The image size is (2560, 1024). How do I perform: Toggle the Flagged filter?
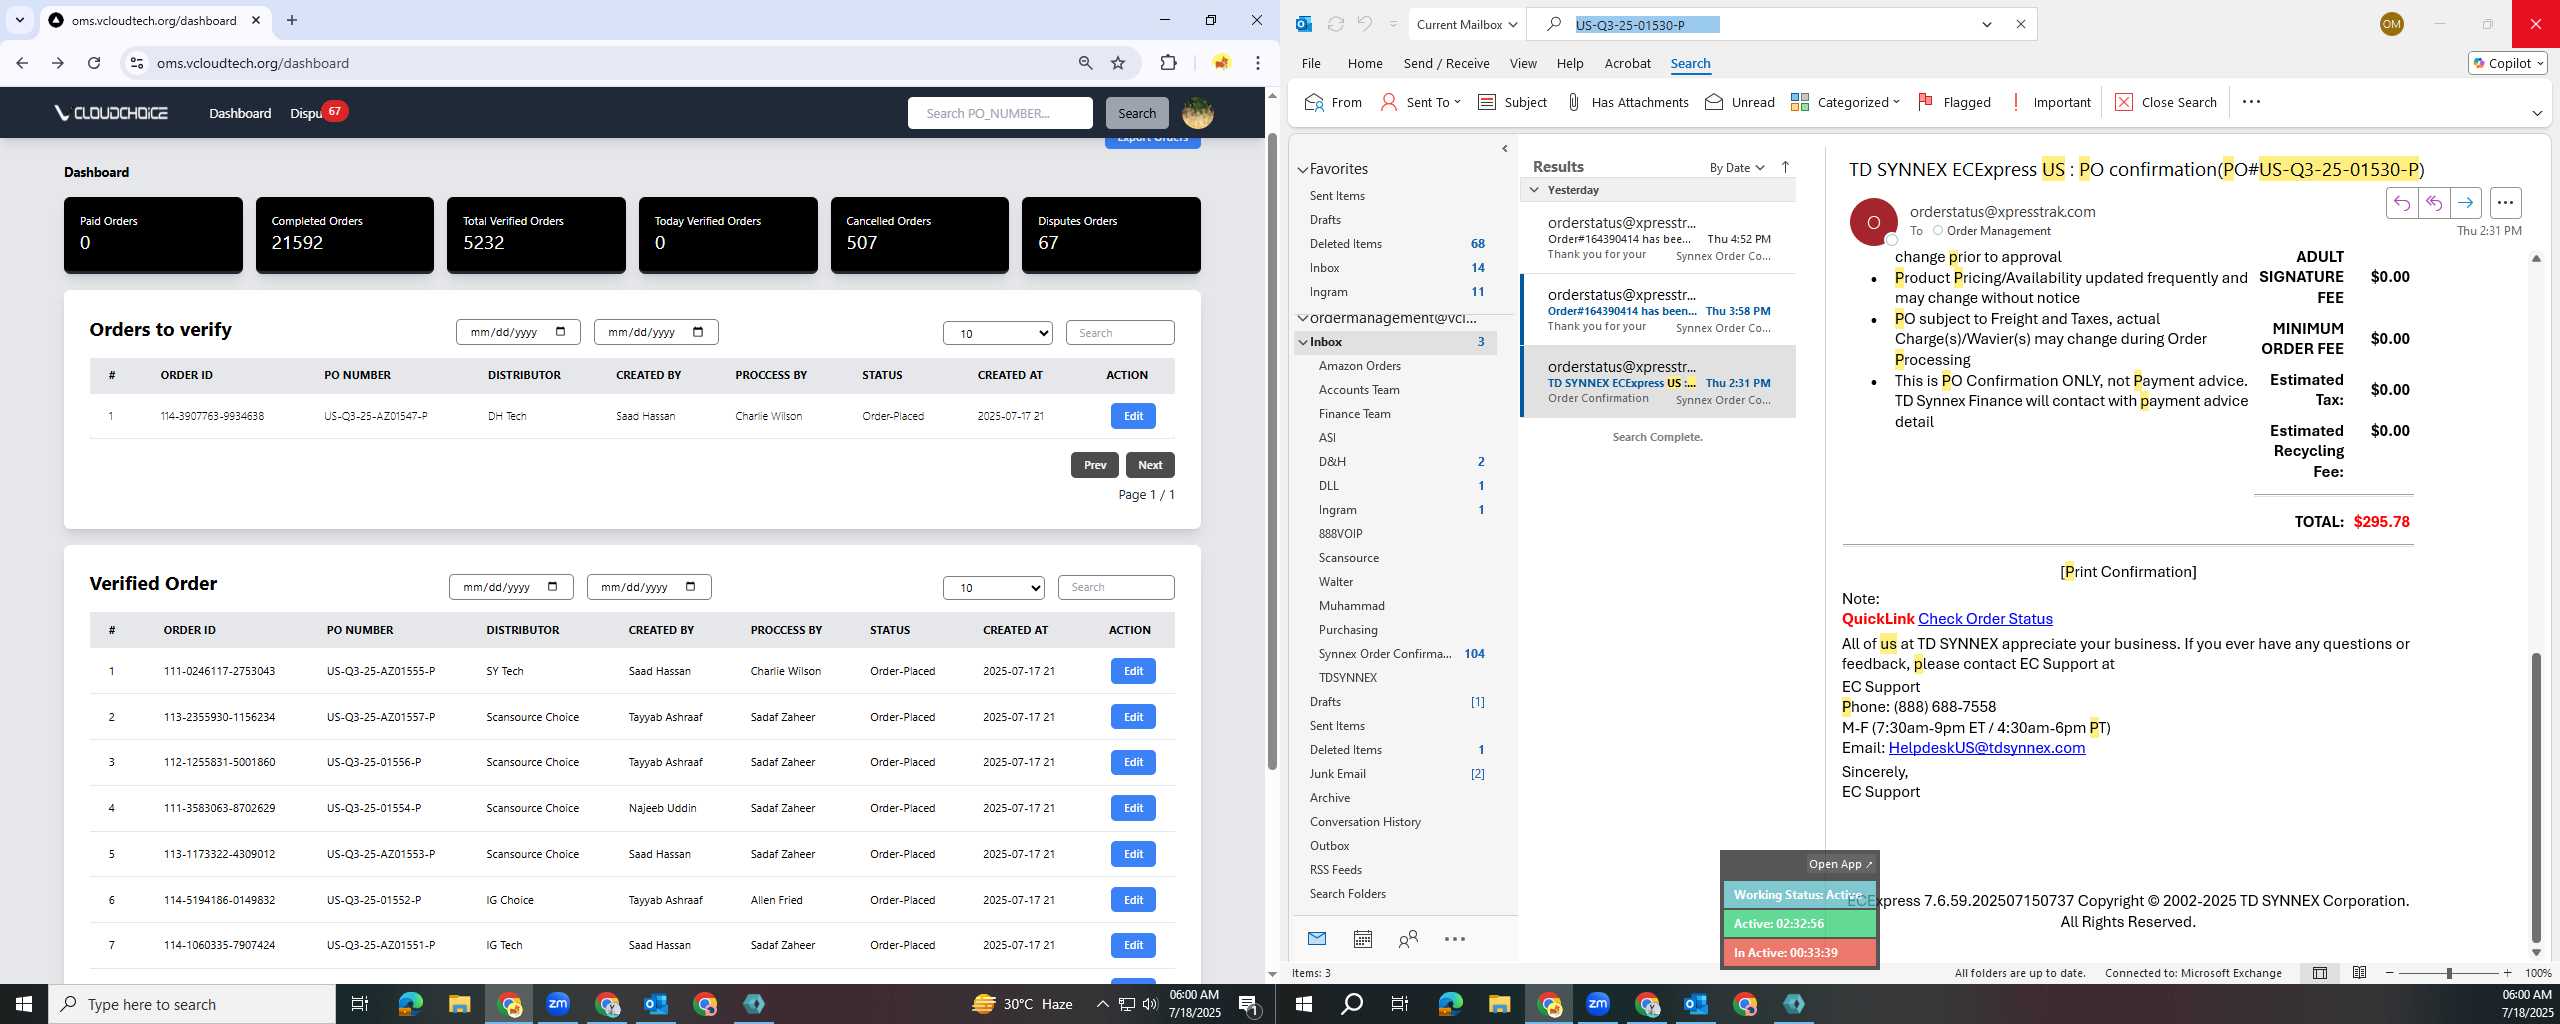1954,102
